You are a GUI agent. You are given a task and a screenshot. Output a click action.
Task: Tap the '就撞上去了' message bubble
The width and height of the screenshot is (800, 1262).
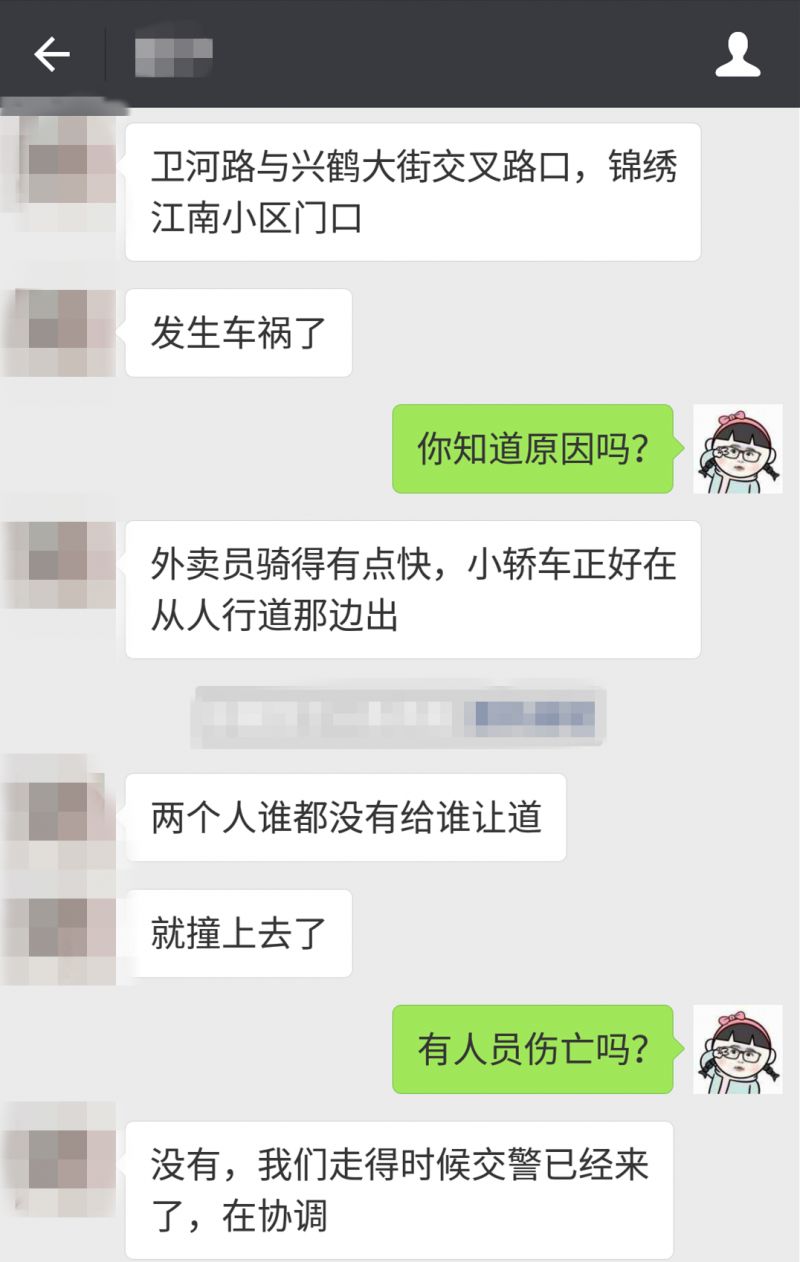pyautogui.click(x=238, y=933)
